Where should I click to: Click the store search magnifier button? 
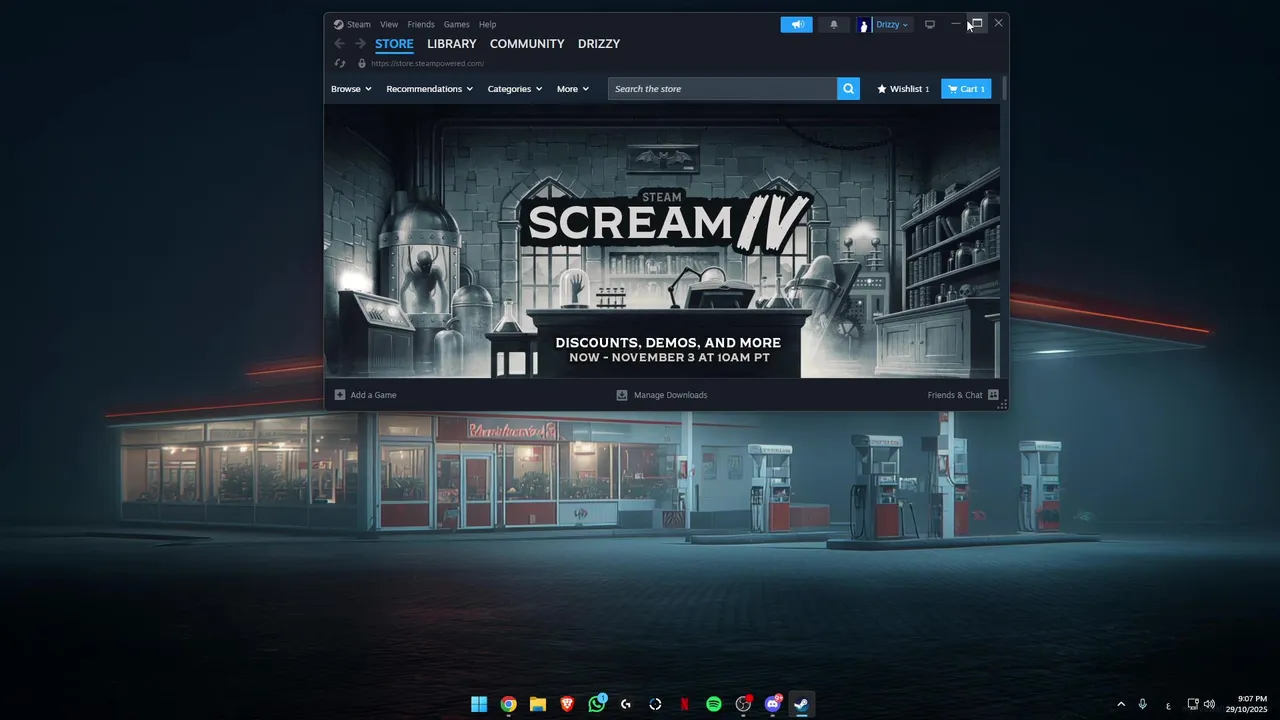coord(849,89)
